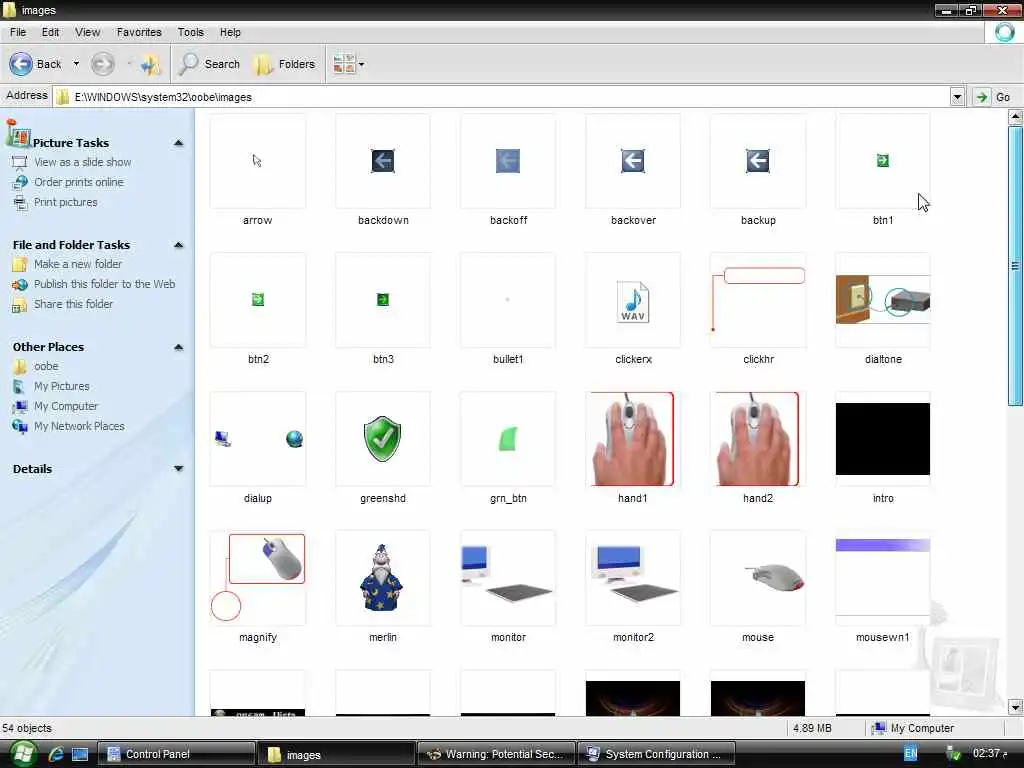Select the mousewn1 image thumbnail
Viewport: 1024px width, 768px height.
(x=883, y=578)
